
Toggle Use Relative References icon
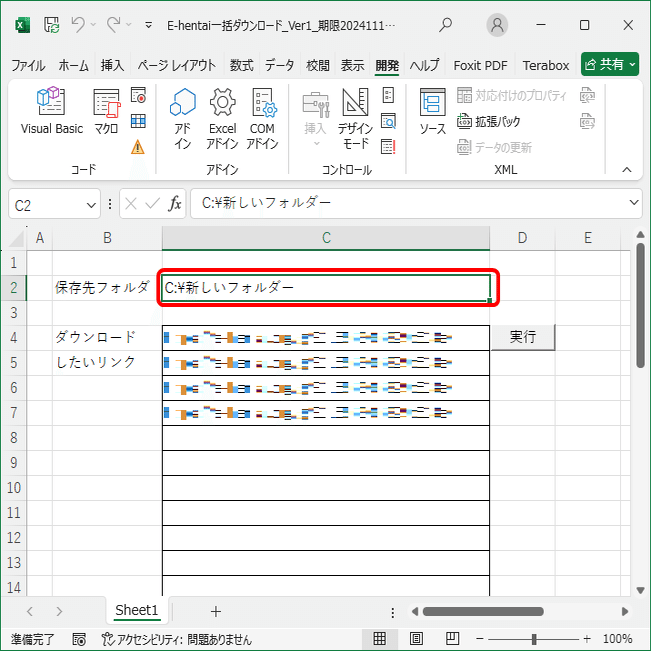tap(138, 121)
